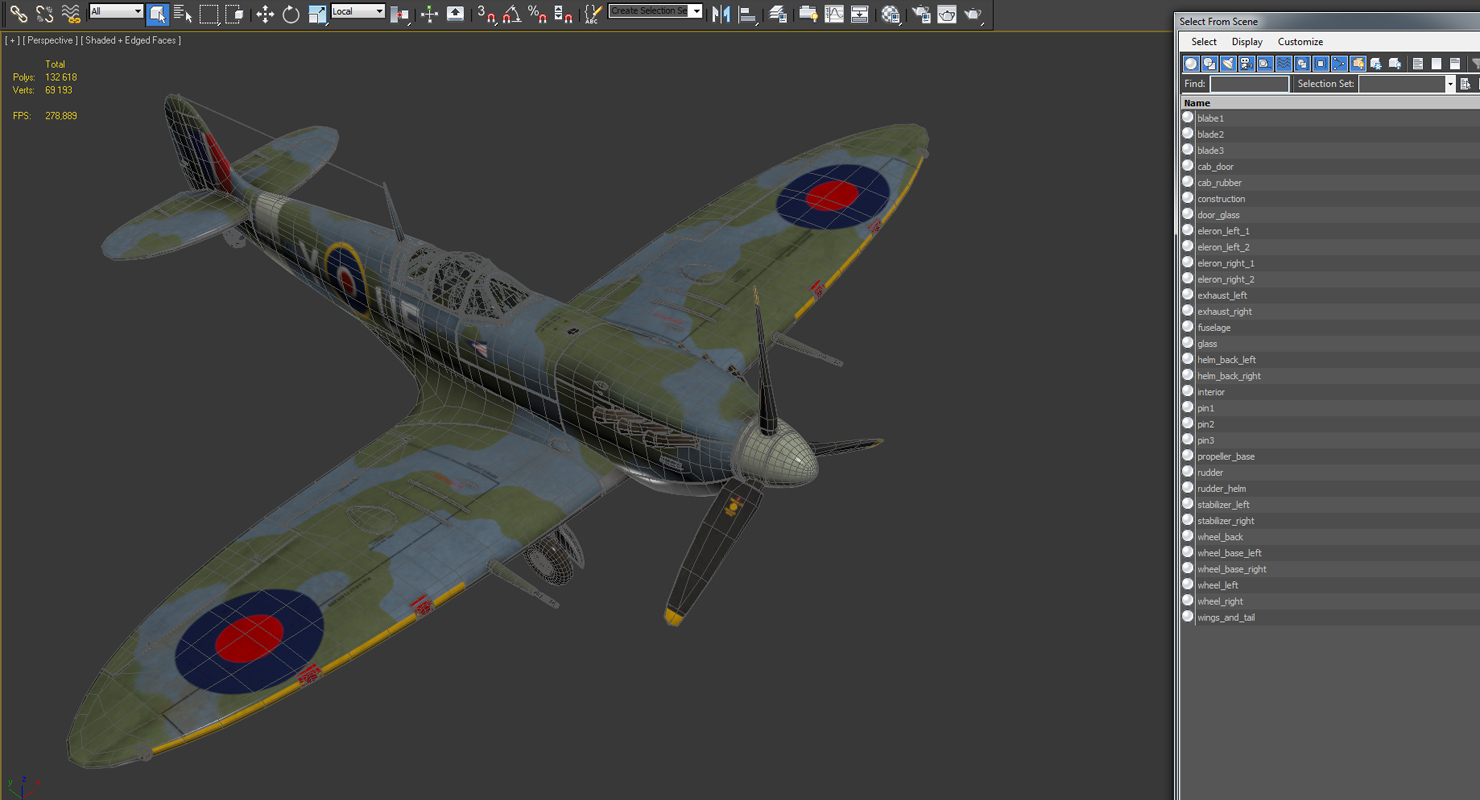Image resolution: width=1480 pixels, height=800 pixels.
Task: Open the Shaded + Edged Faces menu
Action: 133,40
